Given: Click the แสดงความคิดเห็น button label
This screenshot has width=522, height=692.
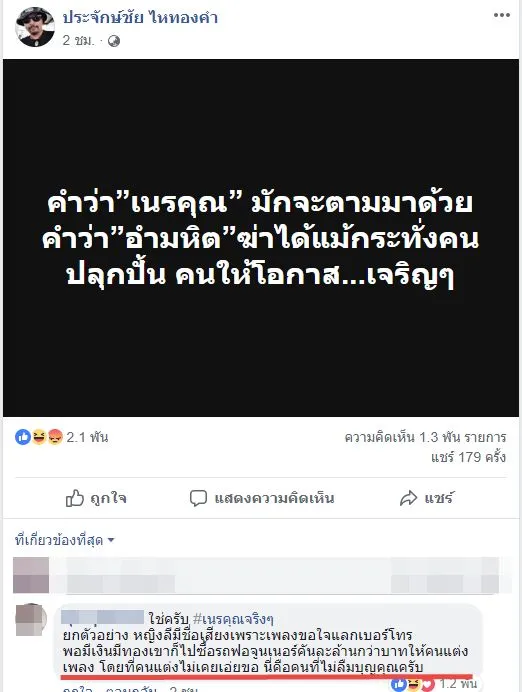Looking at the screenshot, I should tap(274, 498).
